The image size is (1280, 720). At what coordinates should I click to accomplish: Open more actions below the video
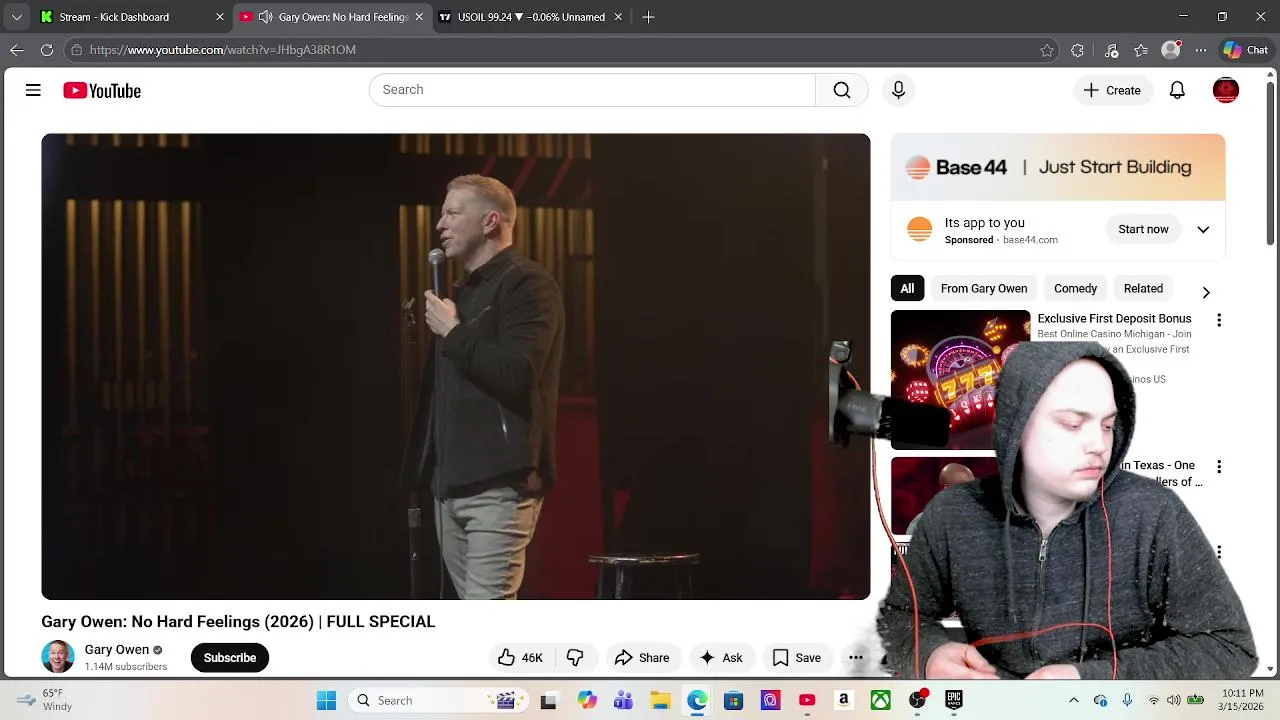click(856, 657)
